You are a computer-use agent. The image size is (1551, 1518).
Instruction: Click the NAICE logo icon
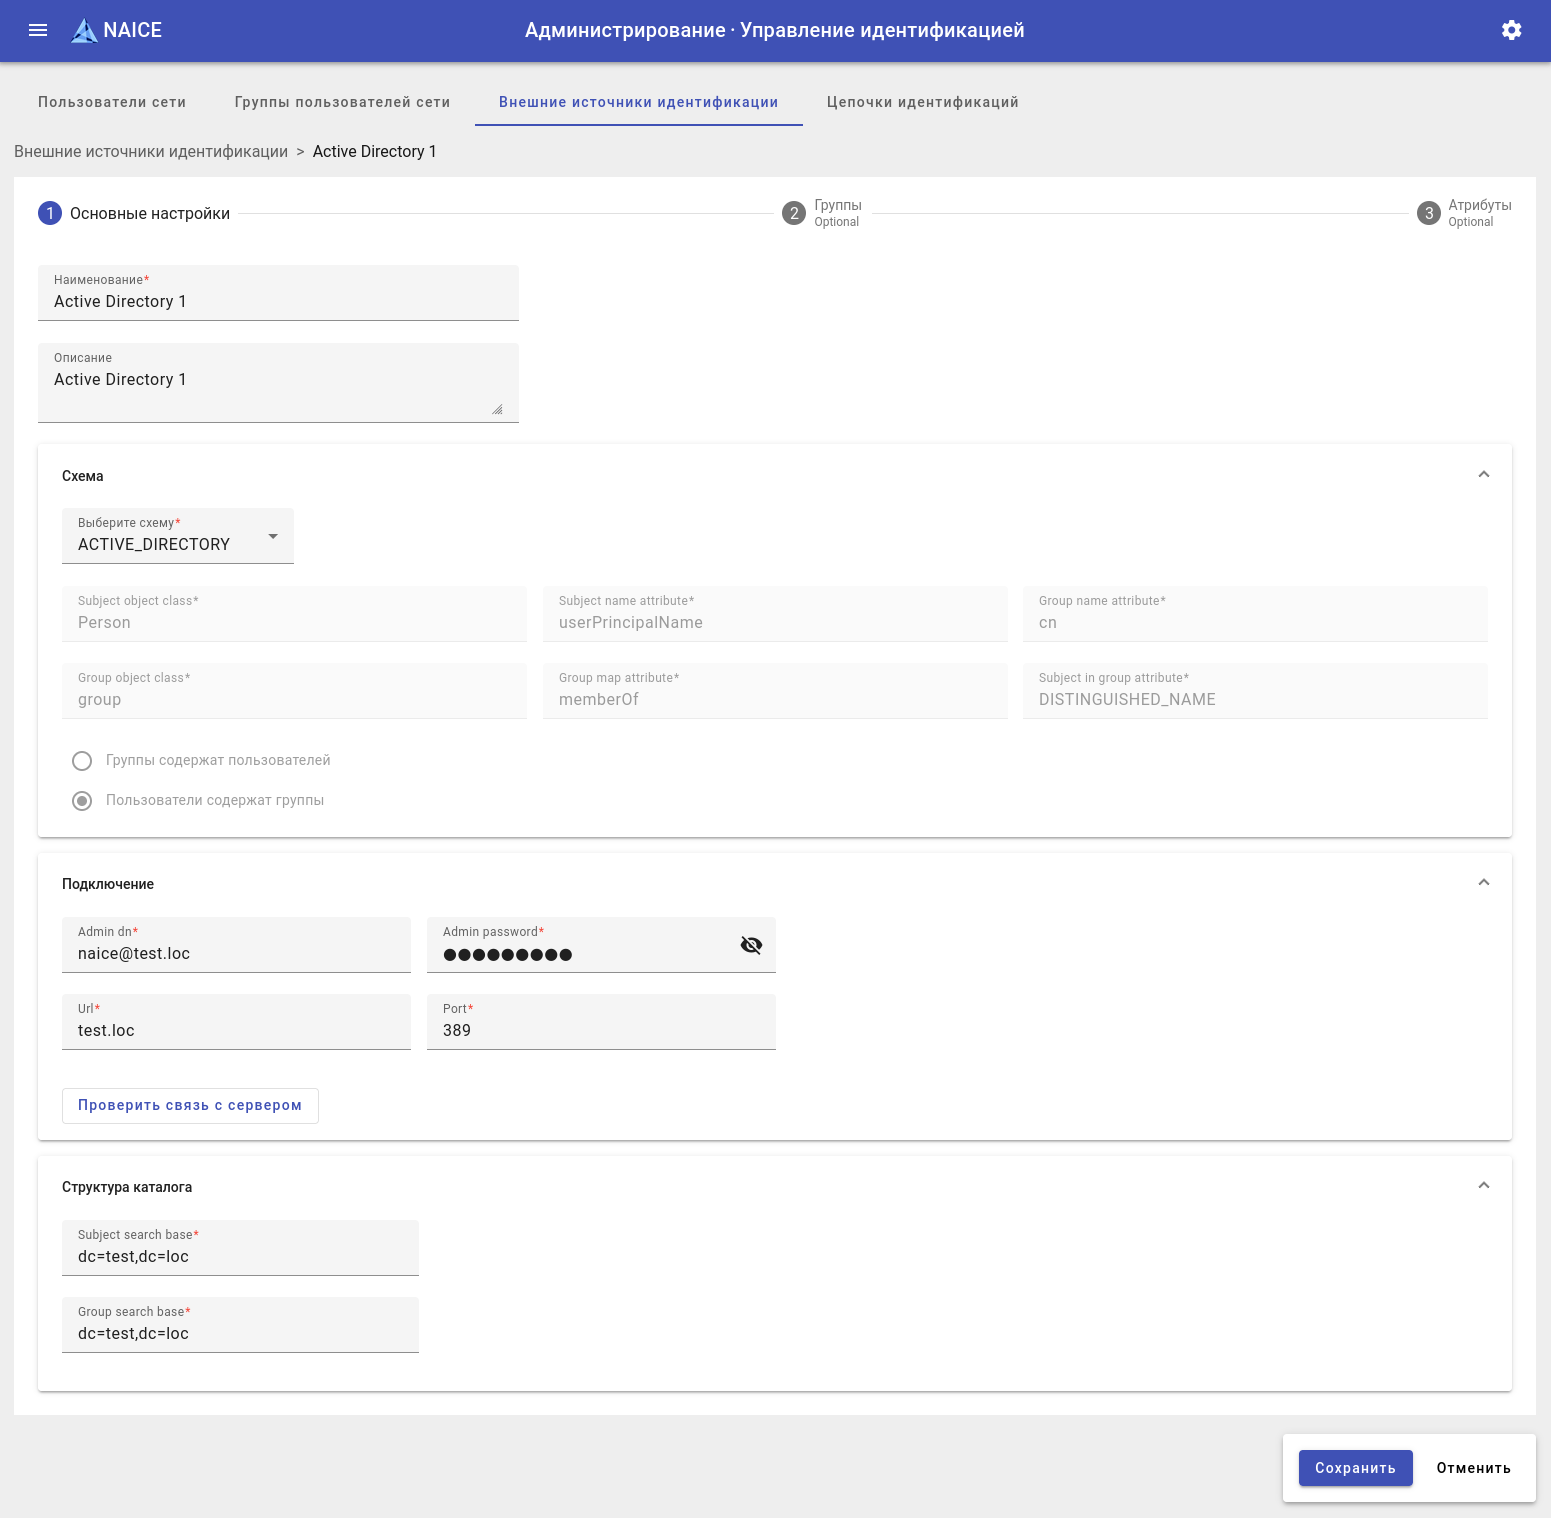click(x=85, y=31)
